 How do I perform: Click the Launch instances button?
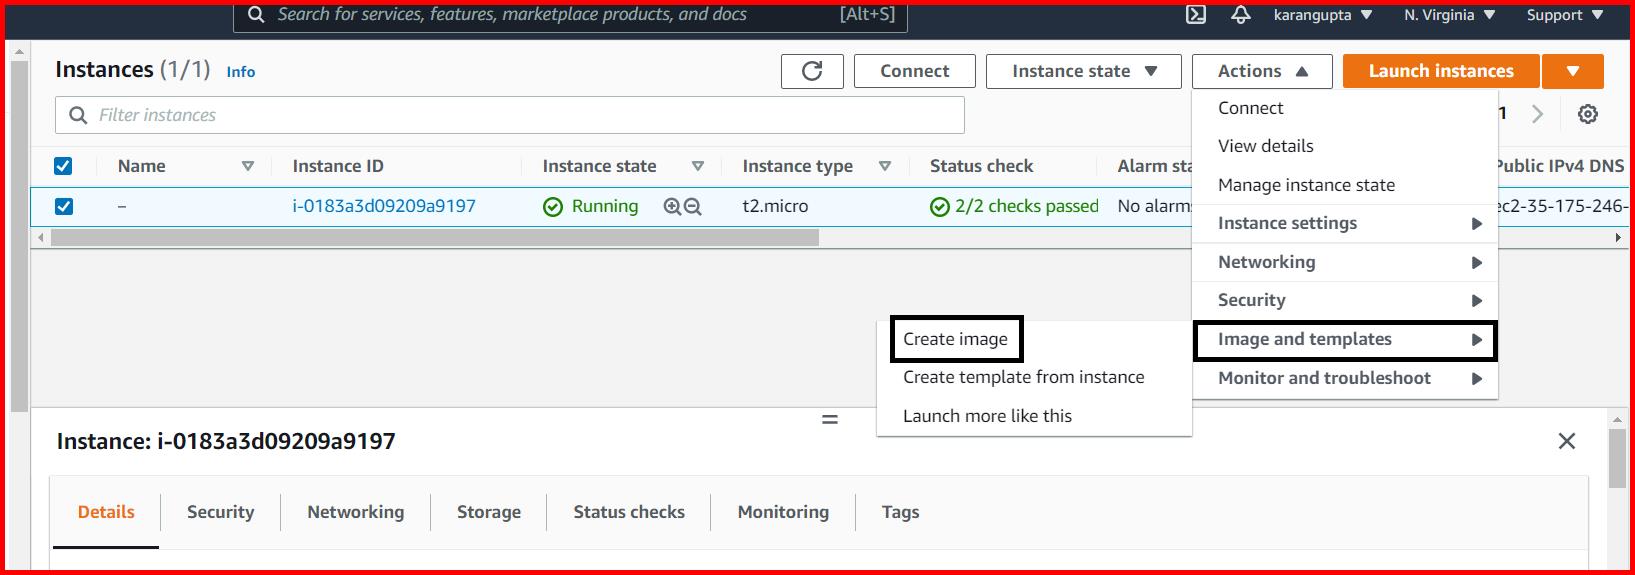[x=1441, y=71]
